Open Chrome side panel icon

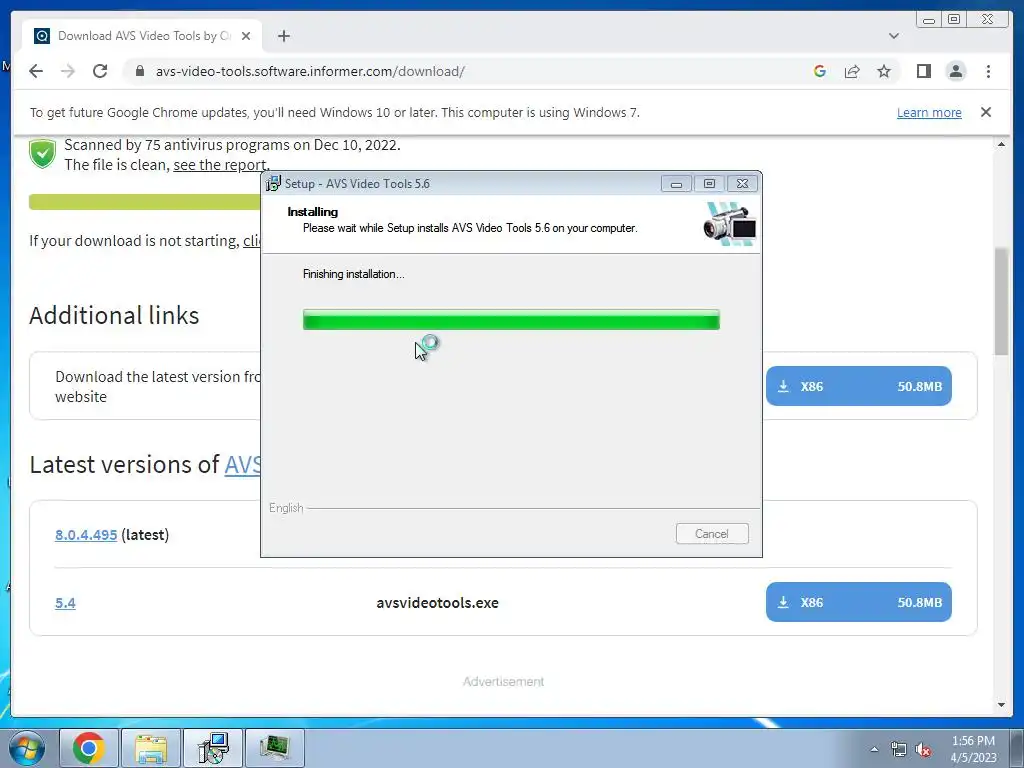[923, 71]
